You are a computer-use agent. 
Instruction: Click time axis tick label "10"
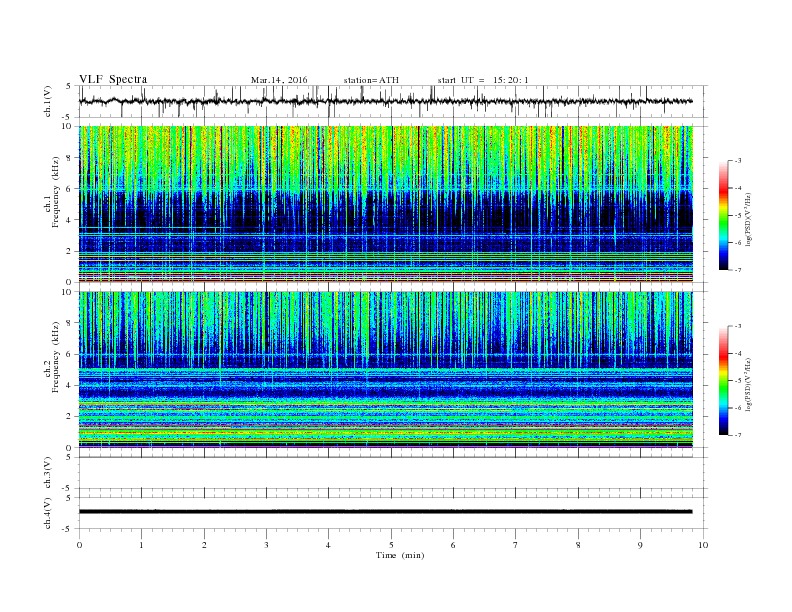(x=703, y=545)
